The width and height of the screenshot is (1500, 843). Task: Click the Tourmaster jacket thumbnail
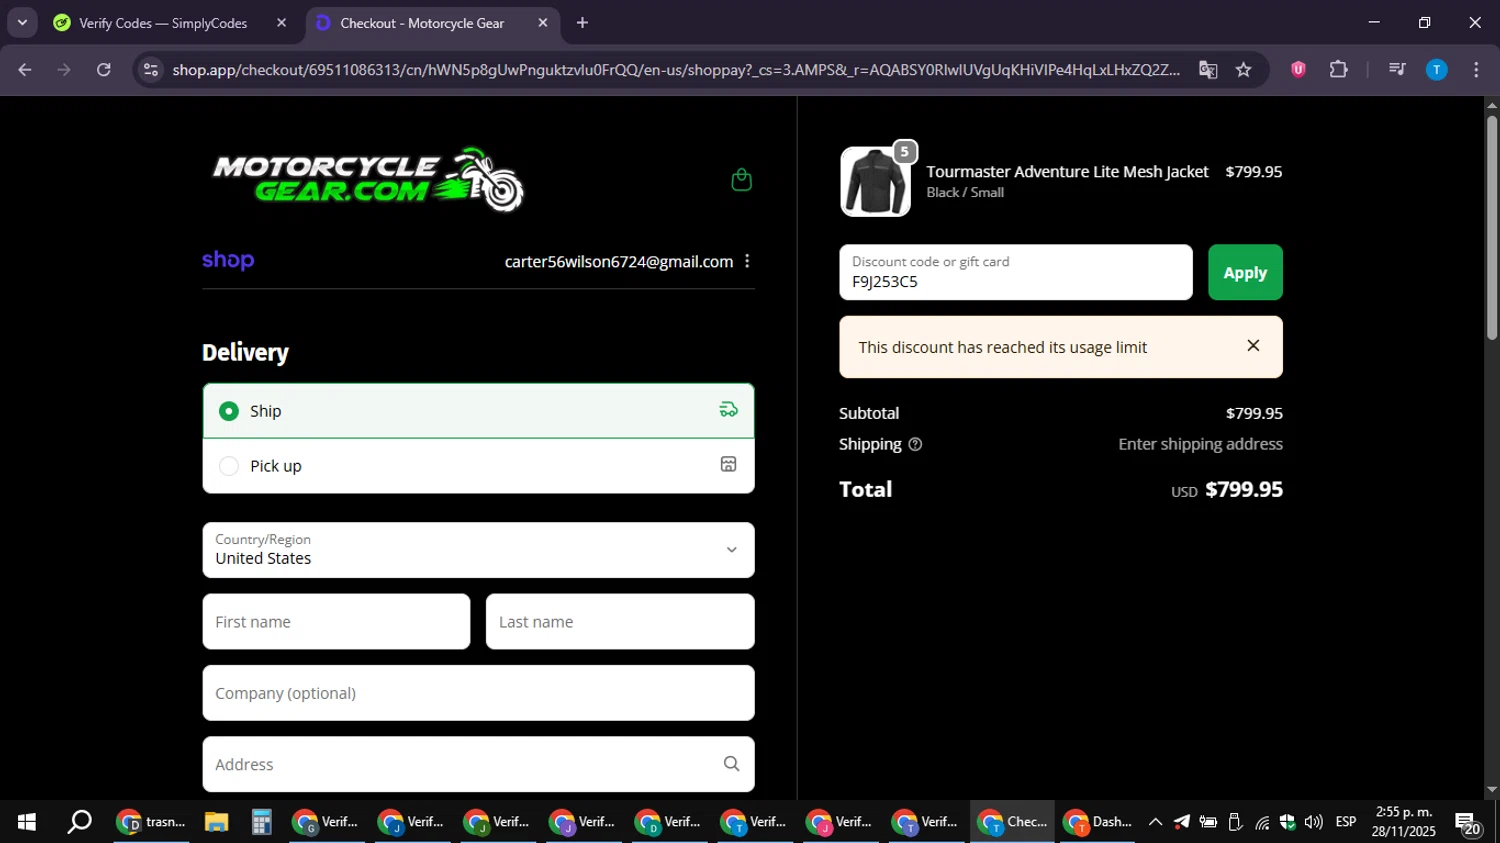[875, 182]
